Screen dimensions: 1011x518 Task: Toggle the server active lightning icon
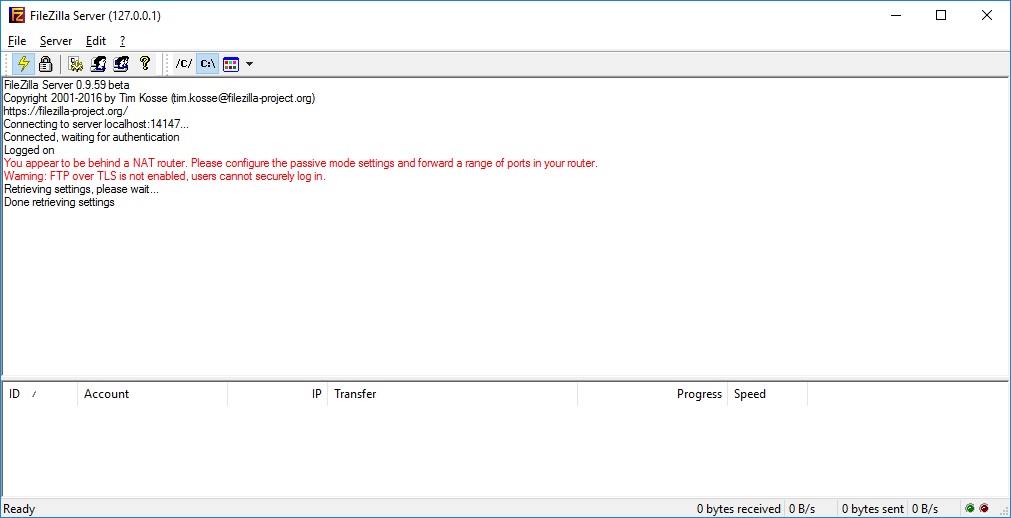[x=24, y=64]
